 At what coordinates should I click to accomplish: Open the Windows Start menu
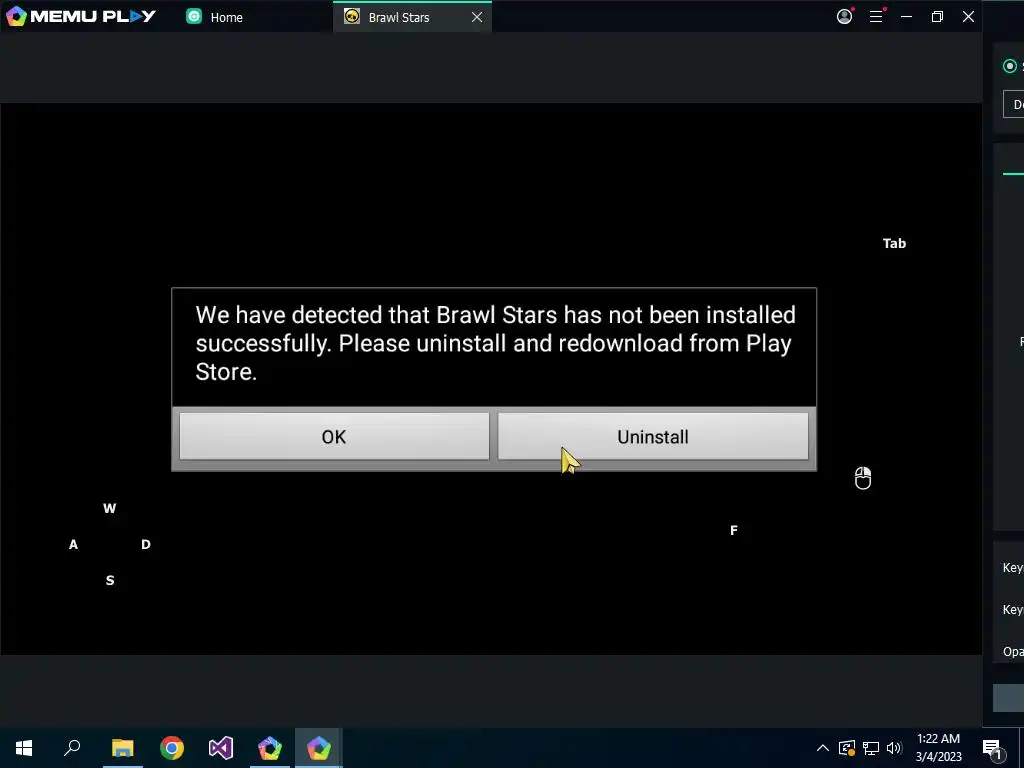pos(24,748)
